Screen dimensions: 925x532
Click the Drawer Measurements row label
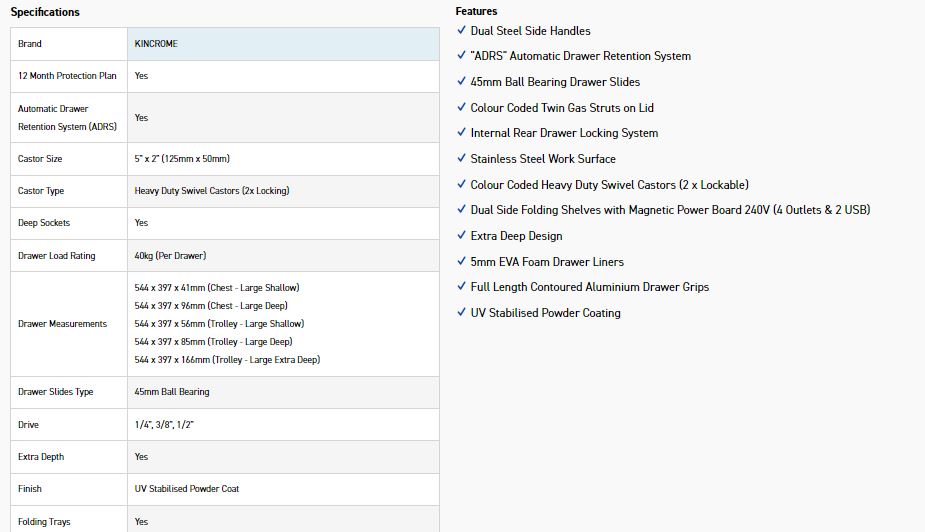[62, 324]
